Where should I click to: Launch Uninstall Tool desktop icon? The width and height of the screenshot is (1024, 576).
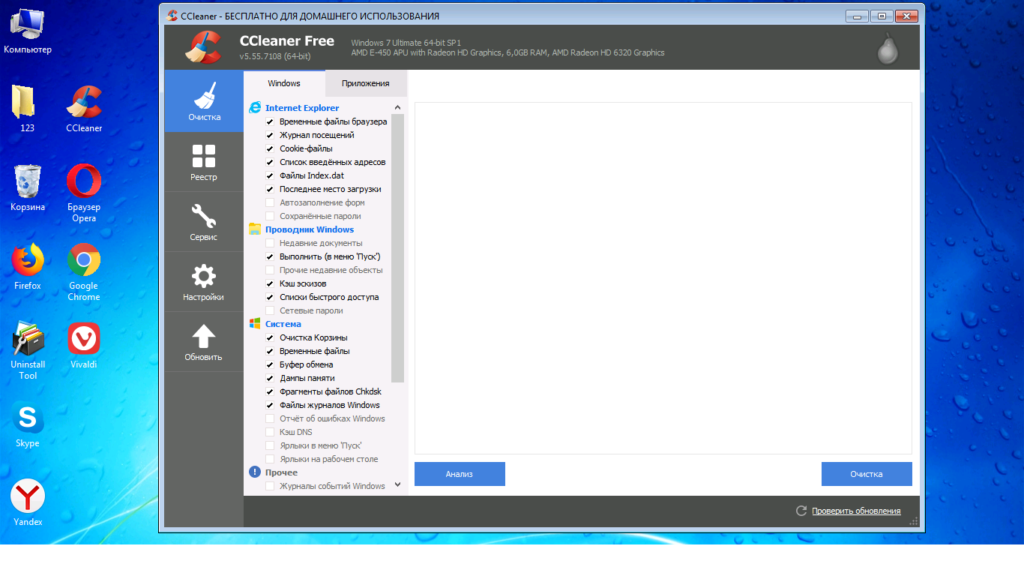tap(27, 342)
